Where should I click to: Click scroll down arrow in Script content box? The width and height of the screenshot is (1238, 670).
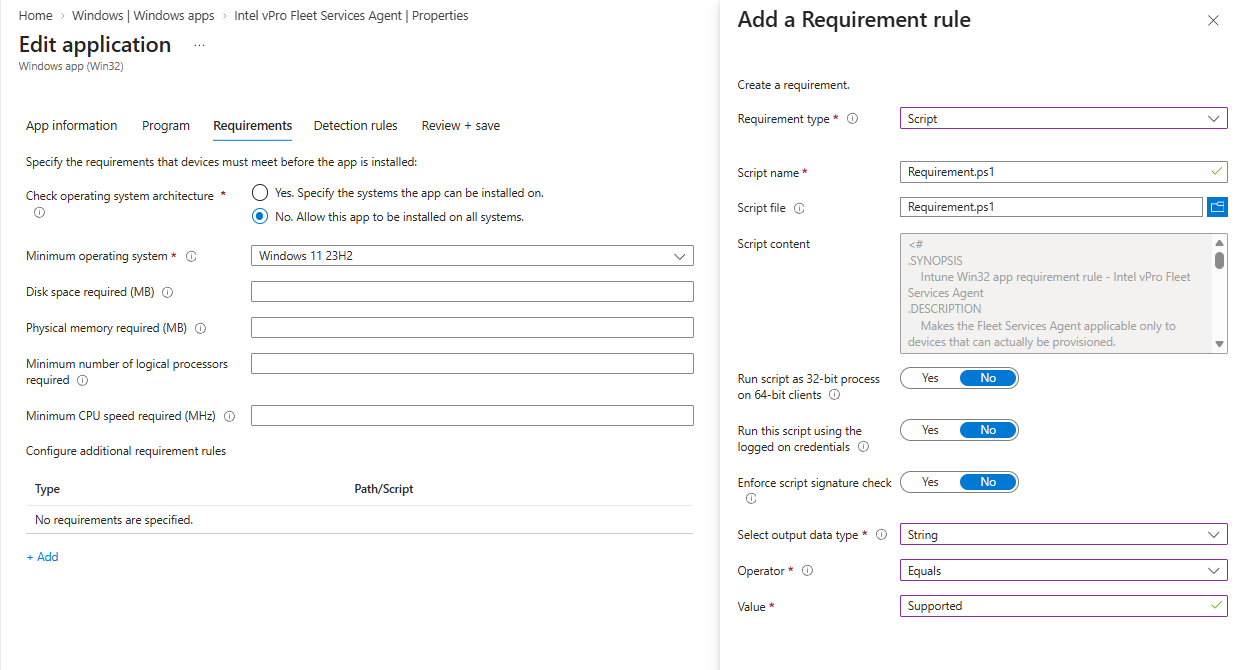(1219, 344)
